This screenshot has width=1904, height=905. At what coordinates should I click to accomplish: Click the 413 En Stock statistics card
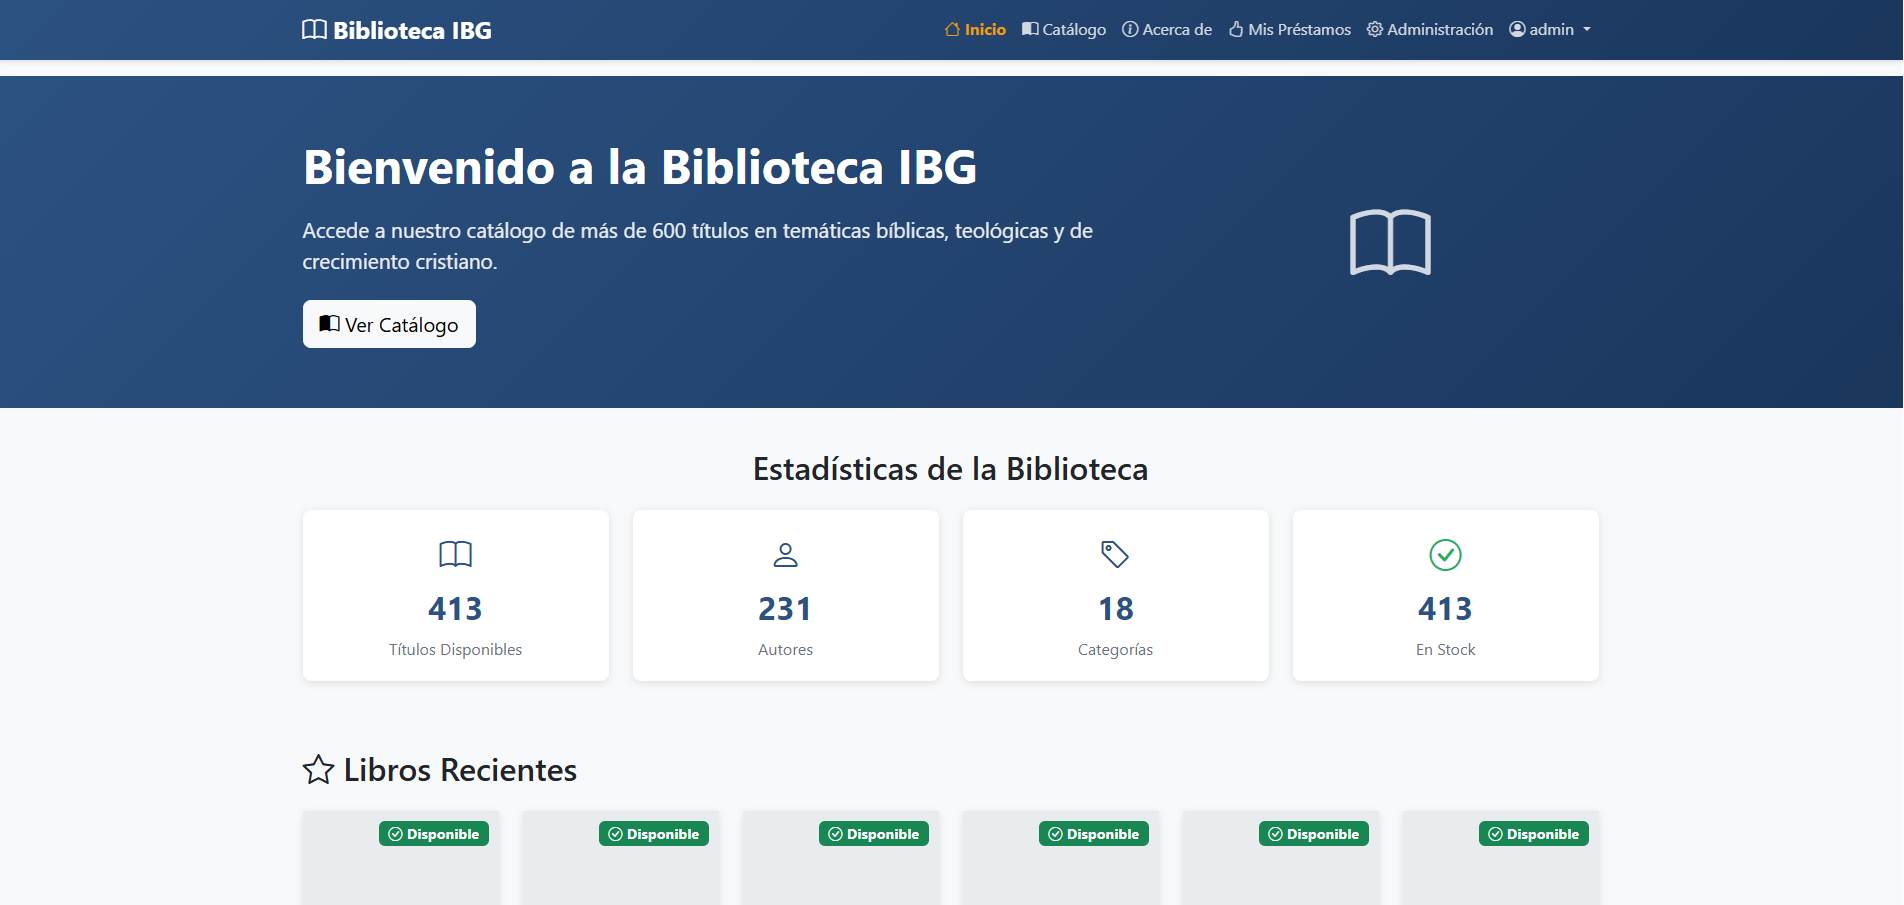point(1445,596)
